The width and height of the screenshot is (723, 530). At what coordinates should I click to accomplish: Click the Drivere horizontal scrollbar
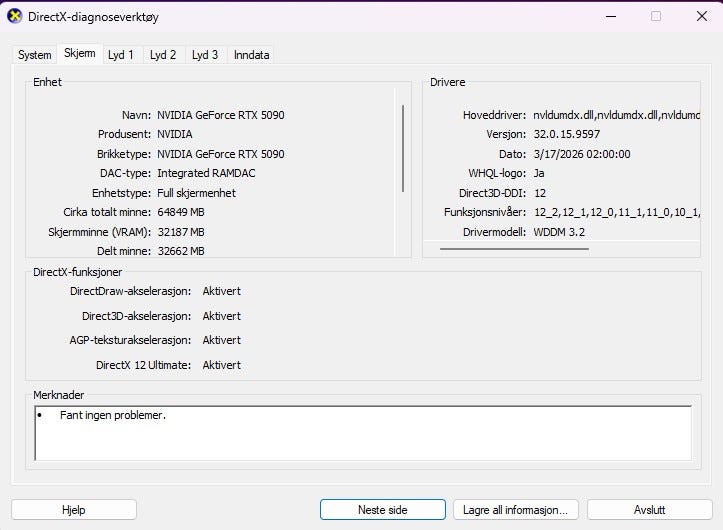pyautogui.click(x=514, y=249)
